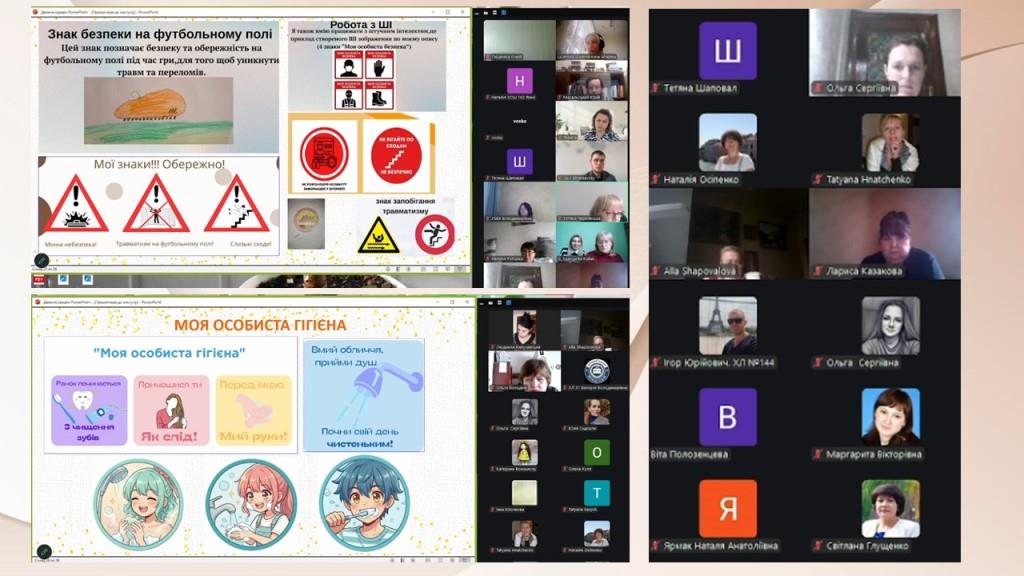Click Ігор Юрійович's Eiffel Tower profile photo
The width and height of the screenshot is (1024, 576).
(727, 325)
